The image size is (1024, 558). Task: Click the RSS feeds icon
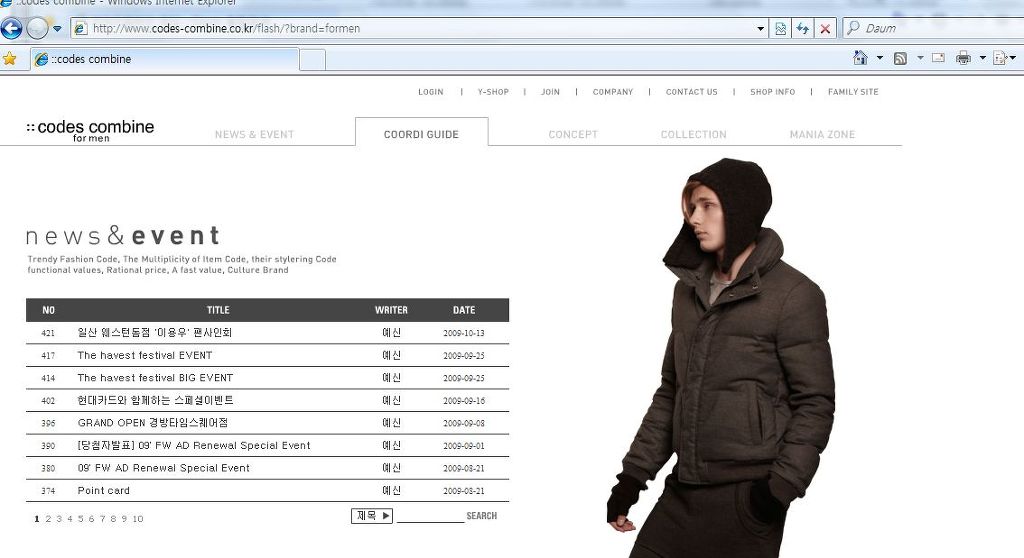(x=900, y=58)
